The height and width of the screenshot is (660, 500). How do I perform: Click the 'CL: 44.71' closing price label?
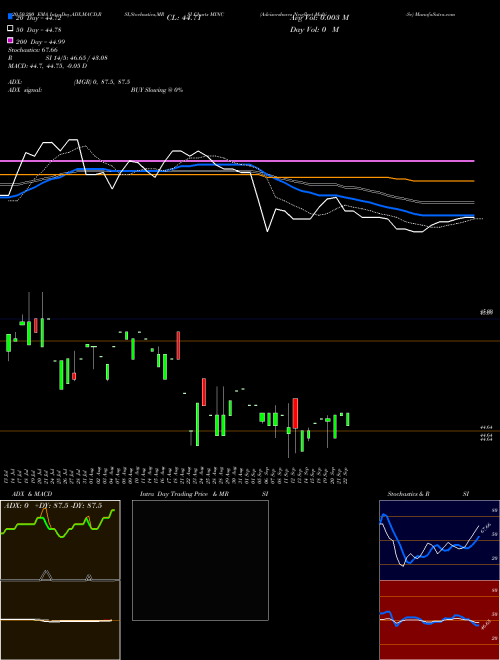[x=184, y=18]
